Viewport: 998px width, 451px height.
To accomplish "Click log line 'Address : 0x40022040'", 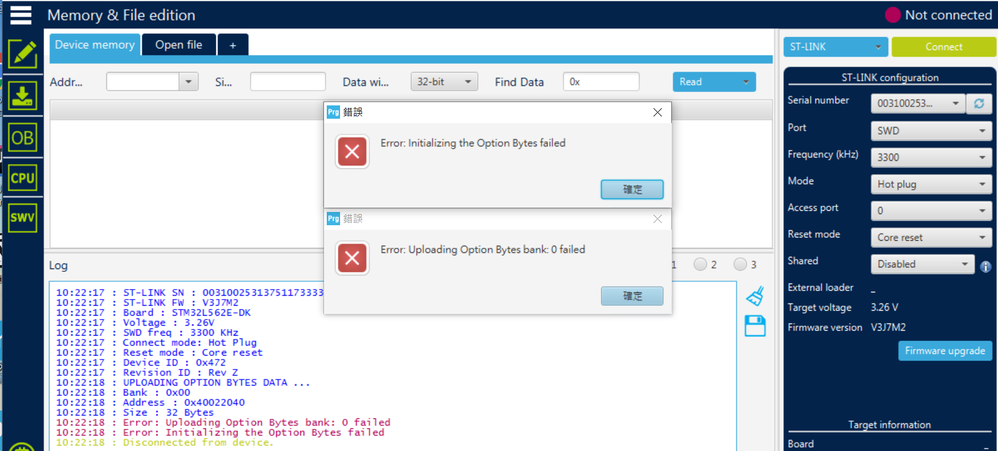I will coord(150,403).
